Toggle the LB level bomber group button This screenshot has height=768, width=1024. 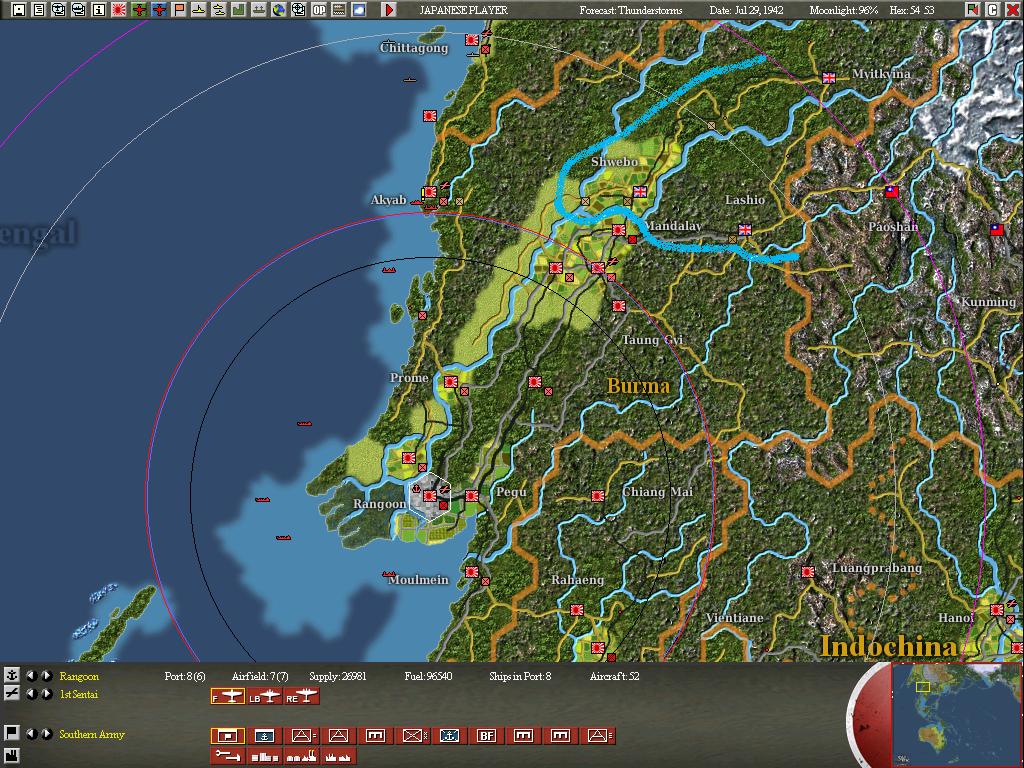[264, 697]
